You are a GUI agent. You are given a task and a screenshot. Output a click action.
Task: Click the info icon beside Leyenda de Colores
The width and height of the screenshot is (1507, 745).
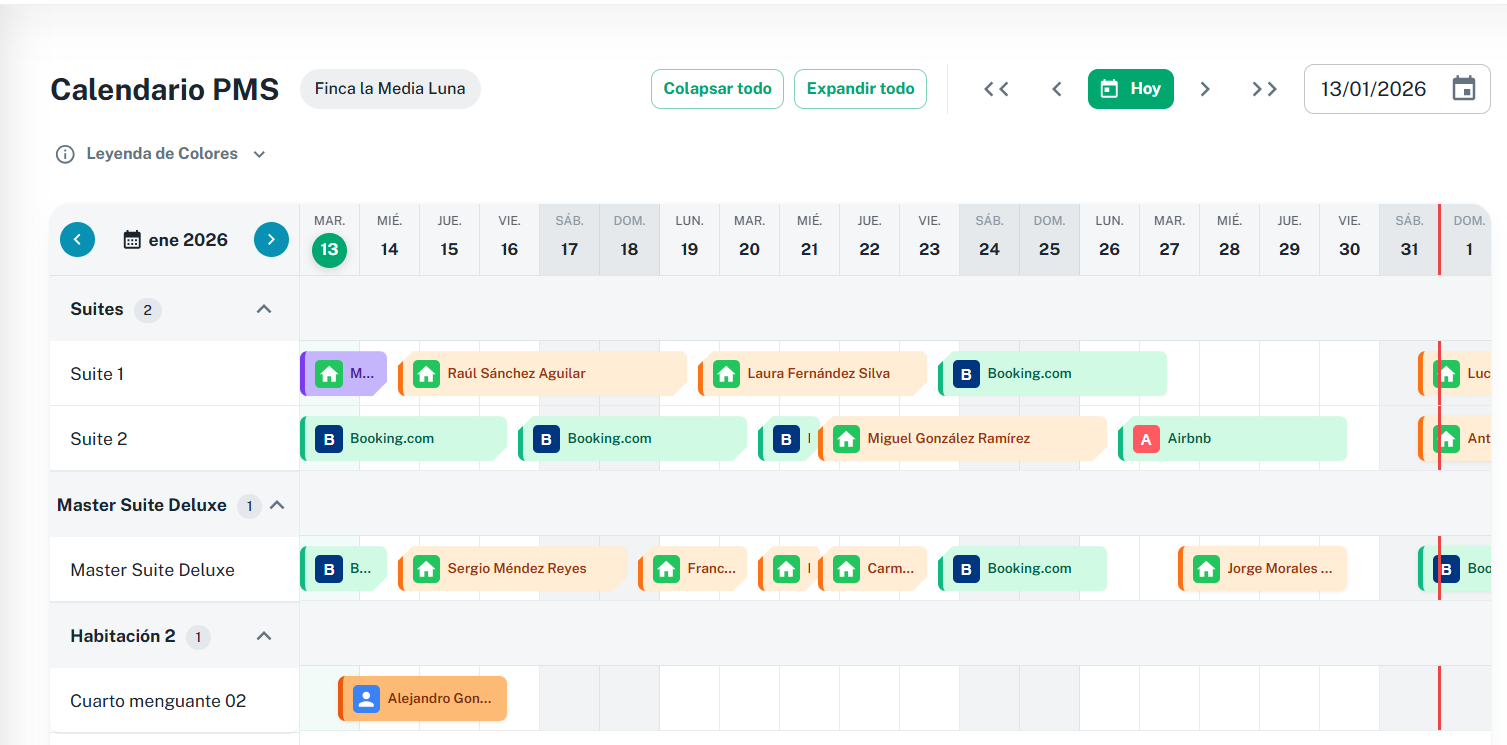65,154
